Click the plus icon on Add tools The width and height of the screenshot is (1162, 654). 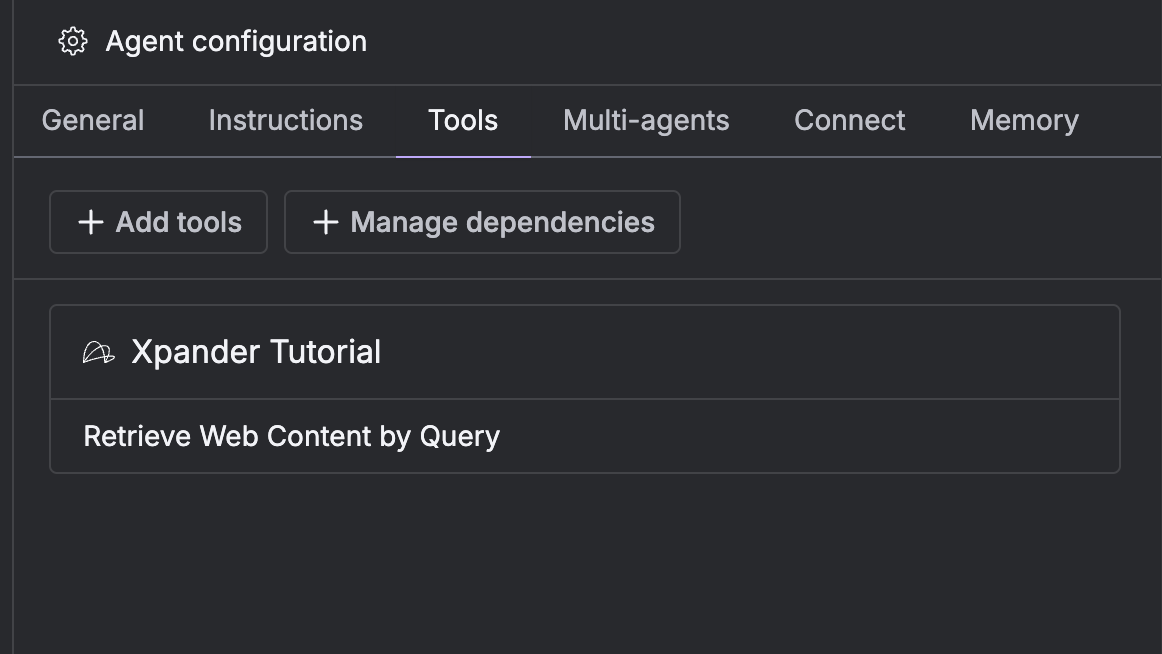point(91,222)
